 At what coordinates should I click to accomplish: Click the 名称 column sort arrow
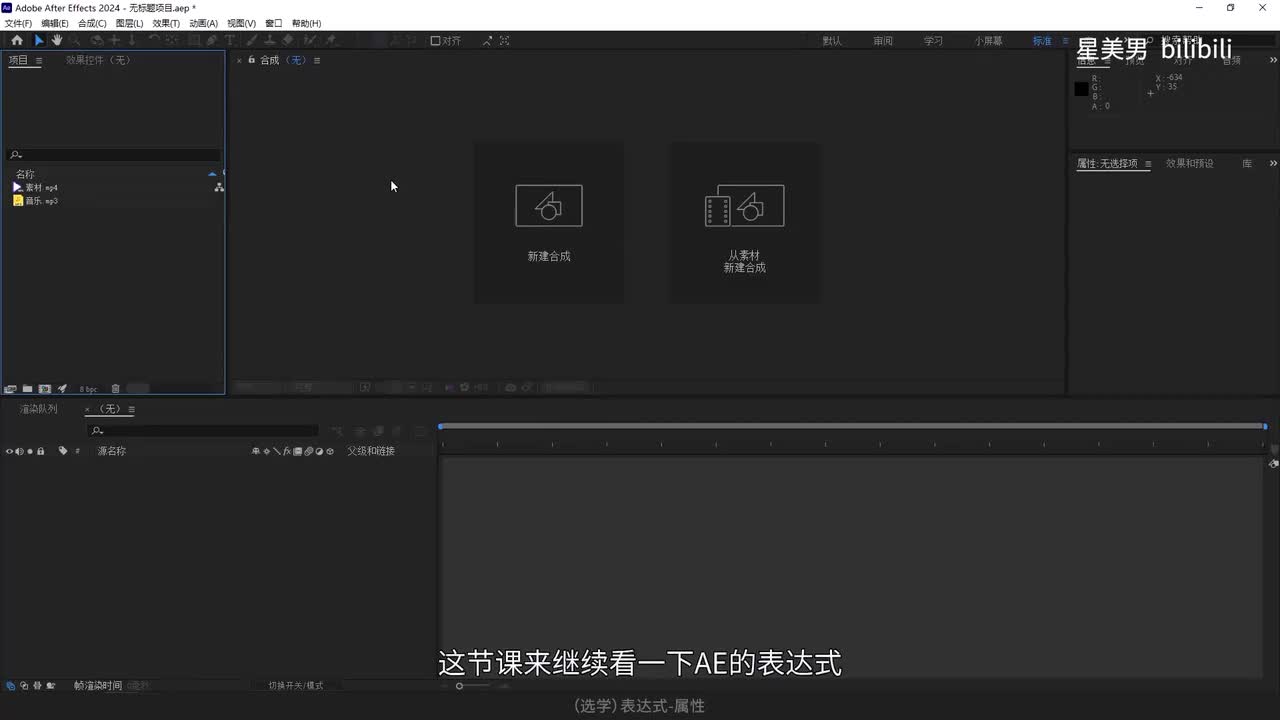pos(212,174)
